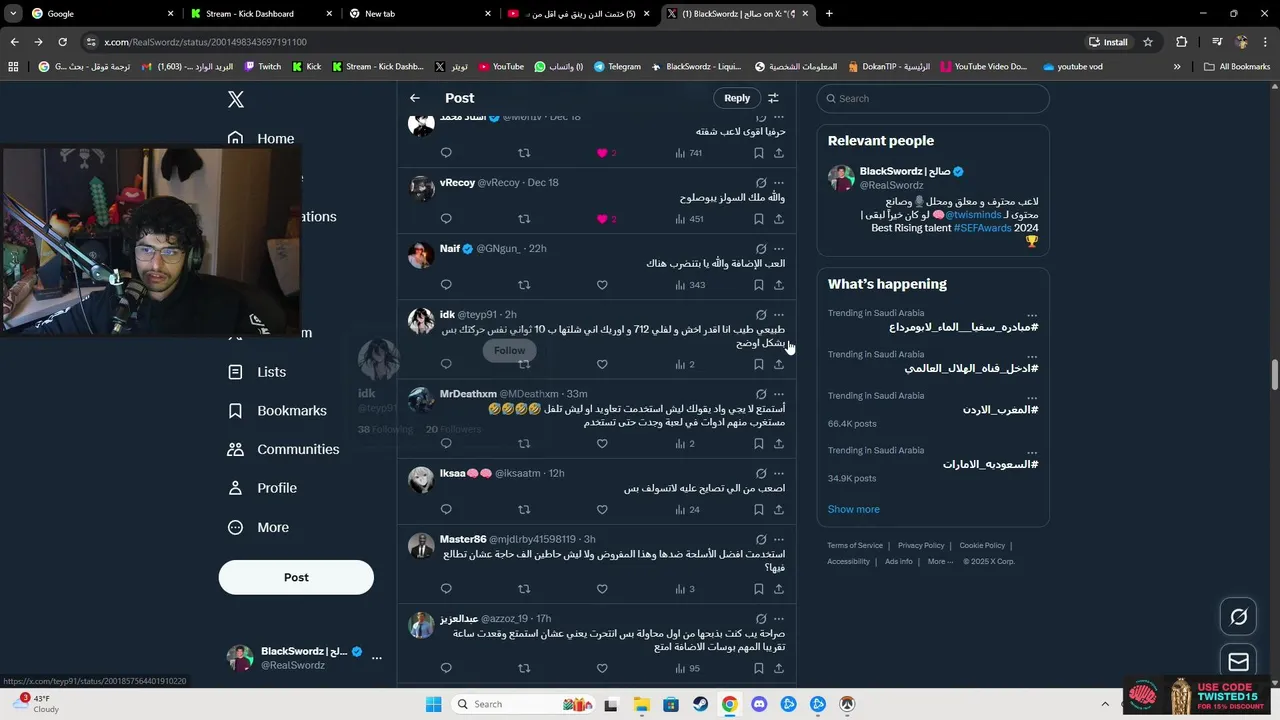Open Terms of Service link
The image size is (1280, 720).
pos(855,545)
